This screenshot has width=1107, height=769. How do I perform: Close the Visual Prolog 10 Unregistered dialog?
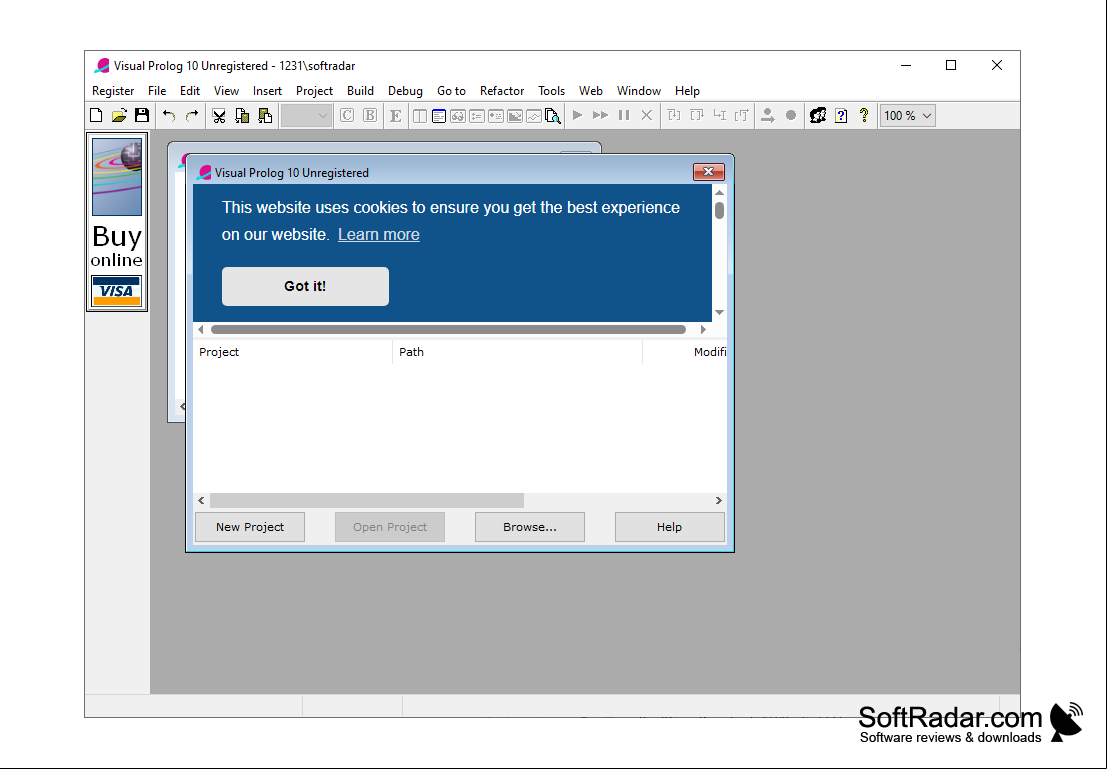(x=708, y=172)
